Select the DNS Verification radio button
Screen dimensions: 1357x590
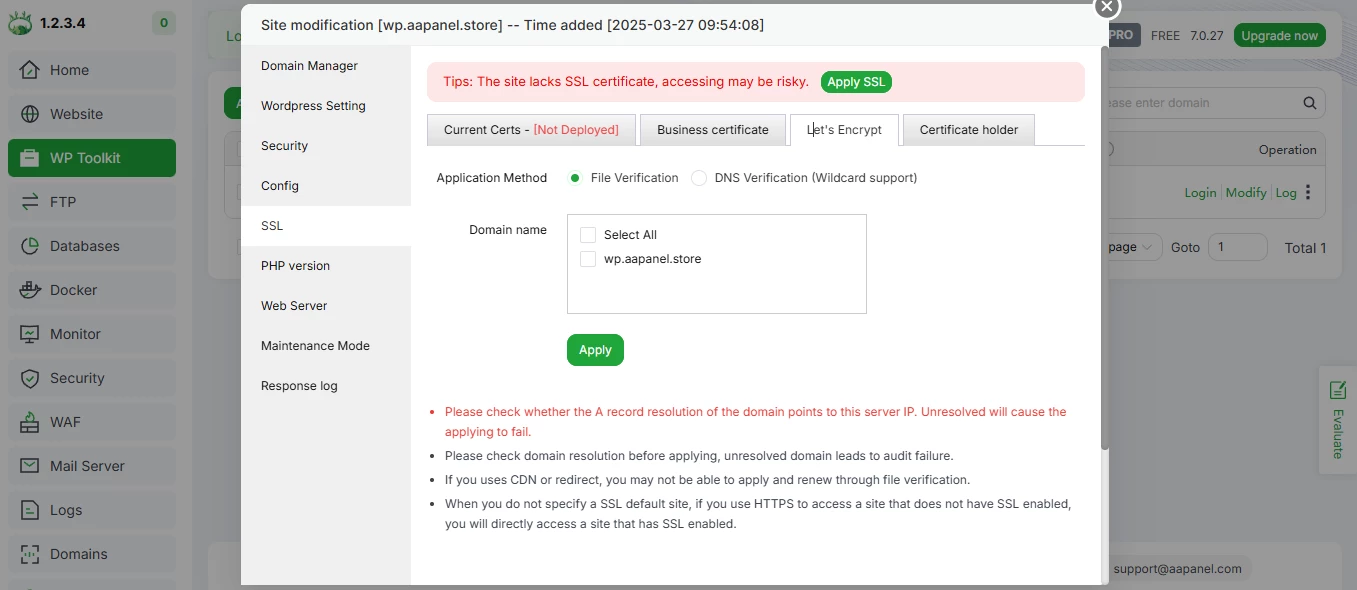(698, 177)
